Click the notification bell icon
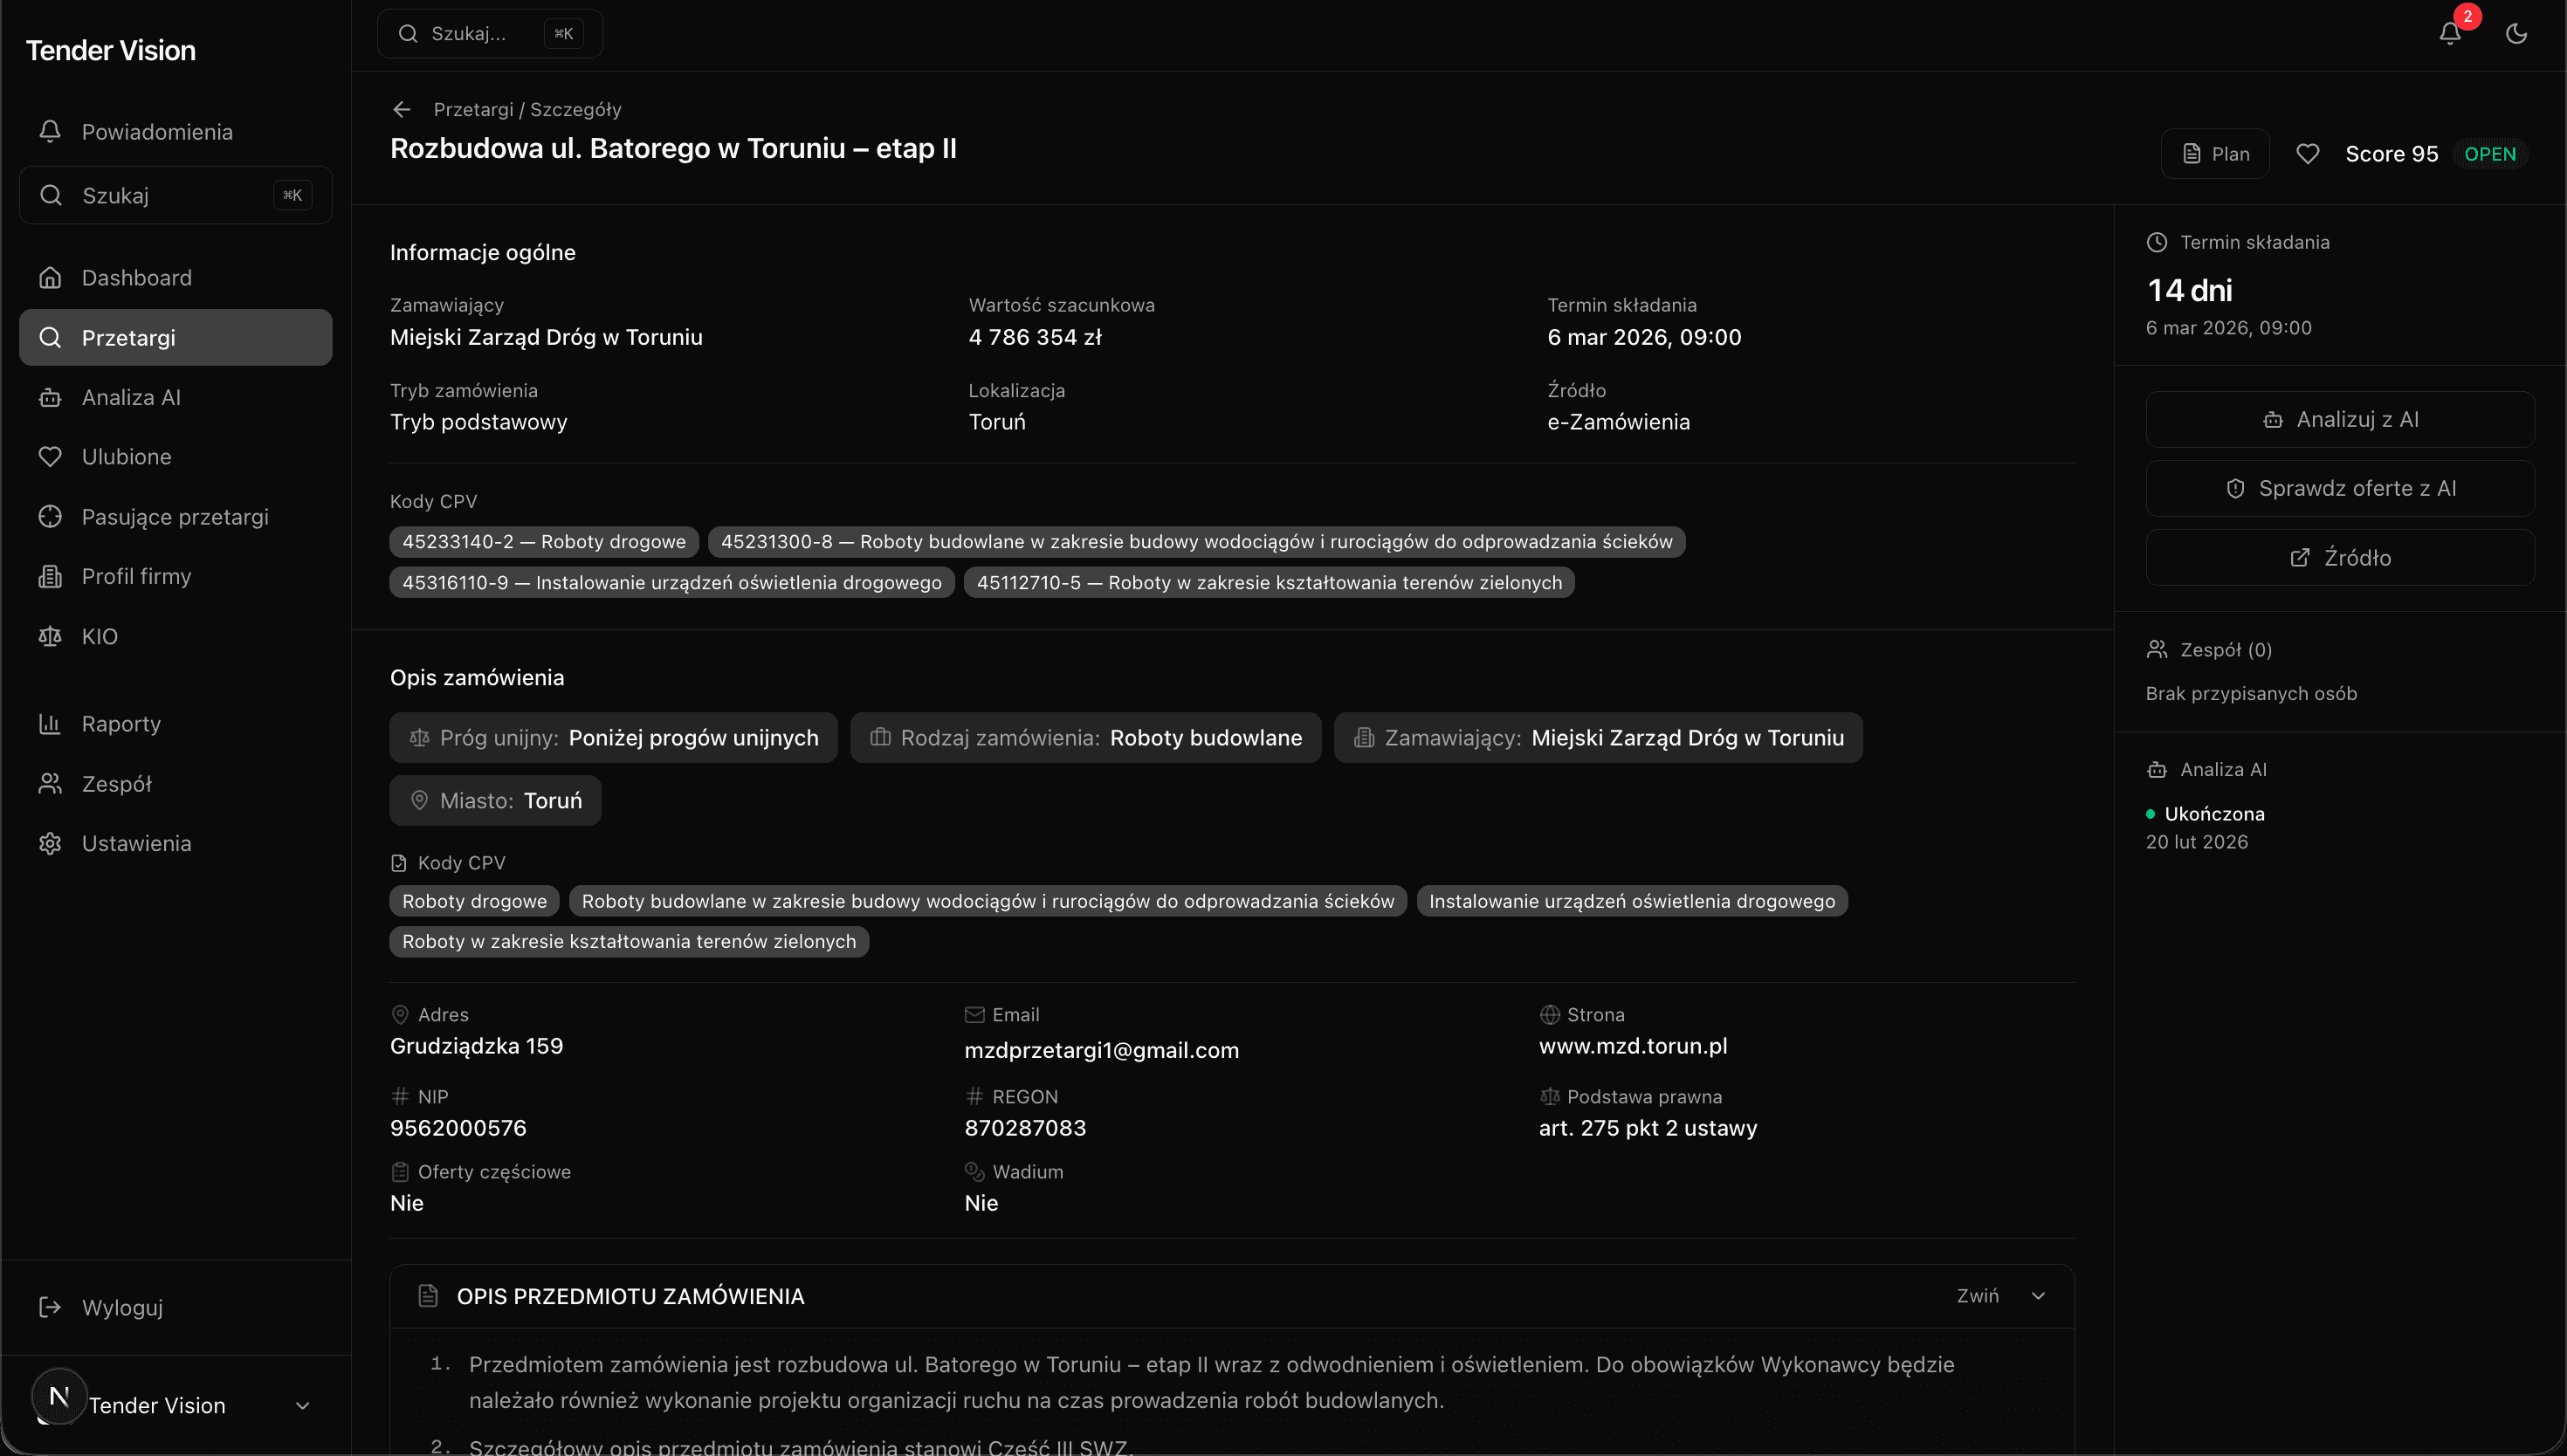This screenshot has width=2567, height=1456. (2449, 34)
